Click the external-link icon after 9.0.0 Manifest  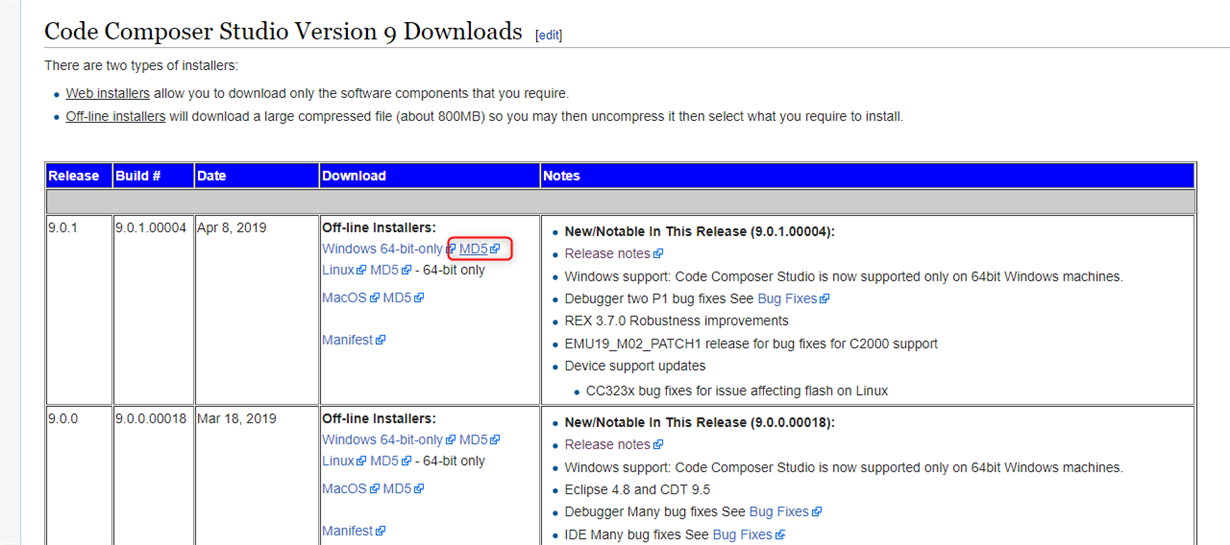point(381,532)
